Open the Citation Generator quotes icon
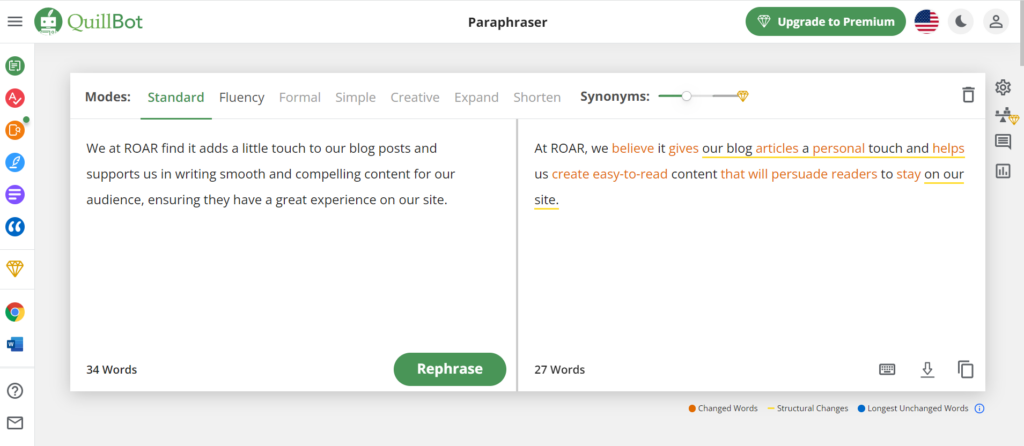The height and width of the screenshot is (446, 1024). 15,227
